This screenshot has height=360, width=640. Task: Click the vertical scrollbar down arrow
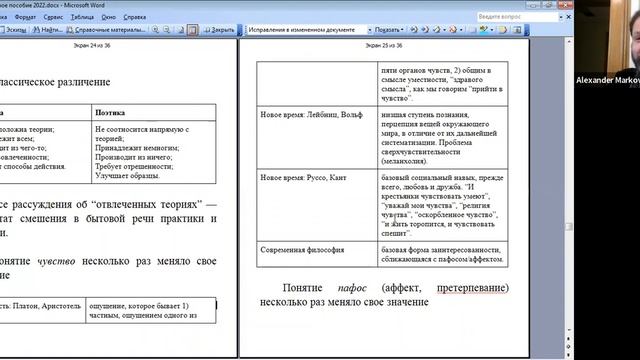click(x=569, y=330)
